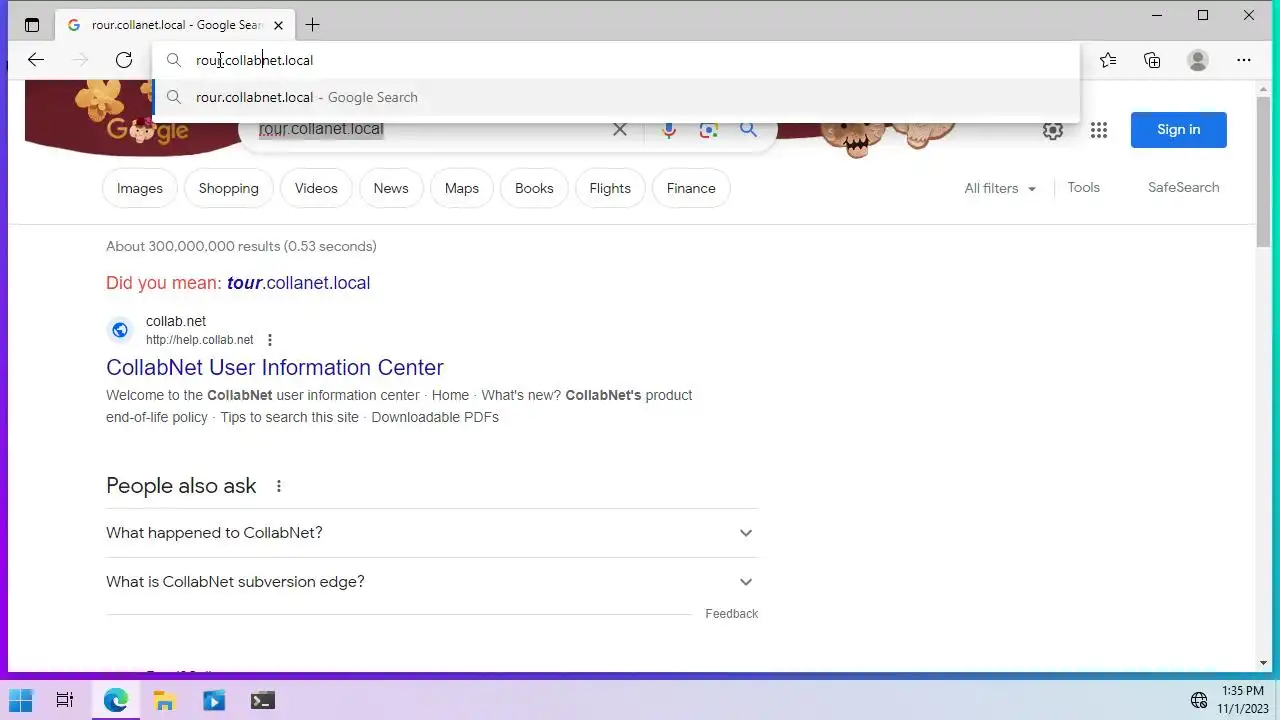Screen dimensions: 1280x720
Task: Select the Finance filter
Action: [691, 188]
